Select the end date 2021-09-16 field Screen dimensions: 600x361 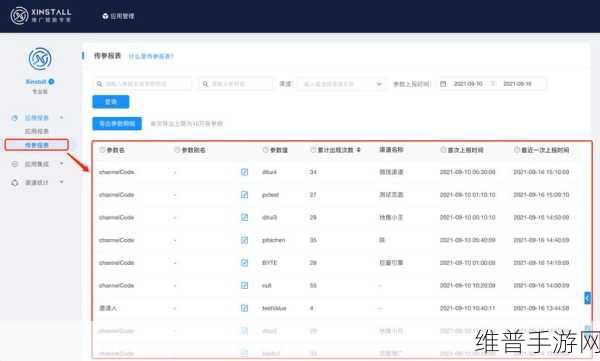517,84
